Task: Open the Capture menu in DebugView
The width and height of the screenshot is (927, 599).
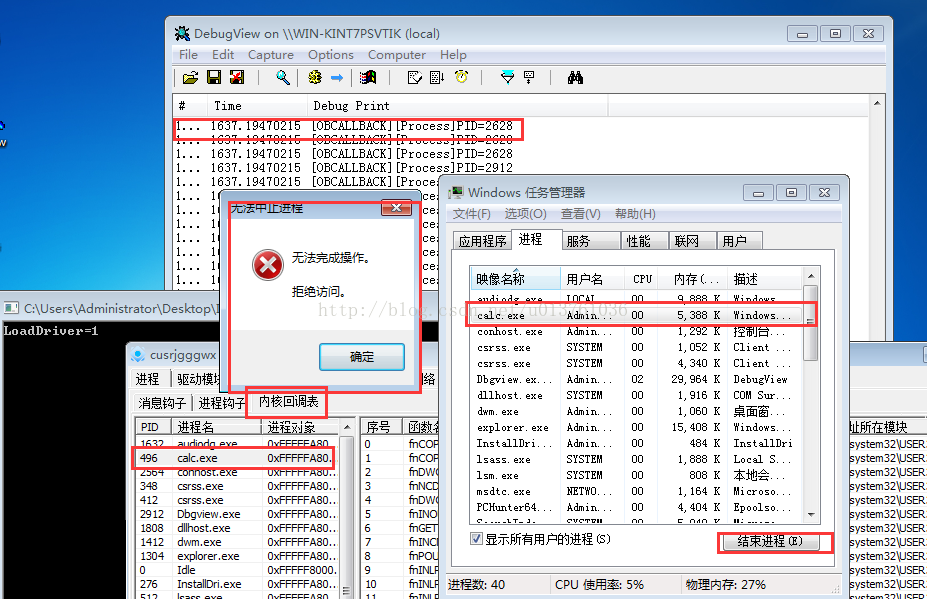Action: pyautogui.click(x=271, y=55)
